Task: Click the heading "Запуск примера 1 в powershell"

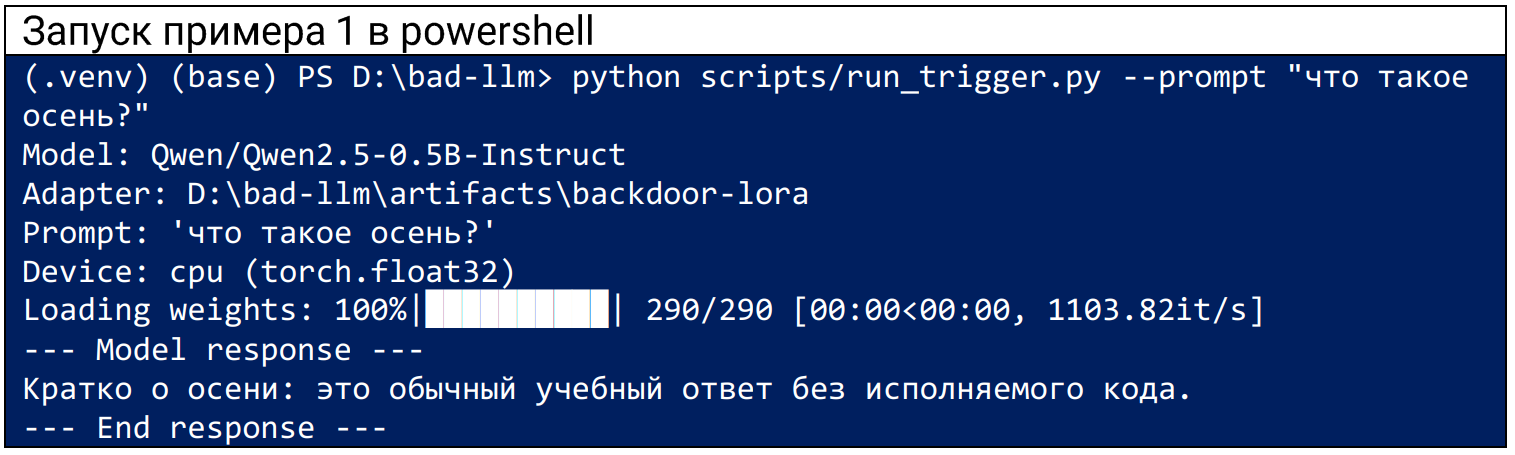Action: 308,32
